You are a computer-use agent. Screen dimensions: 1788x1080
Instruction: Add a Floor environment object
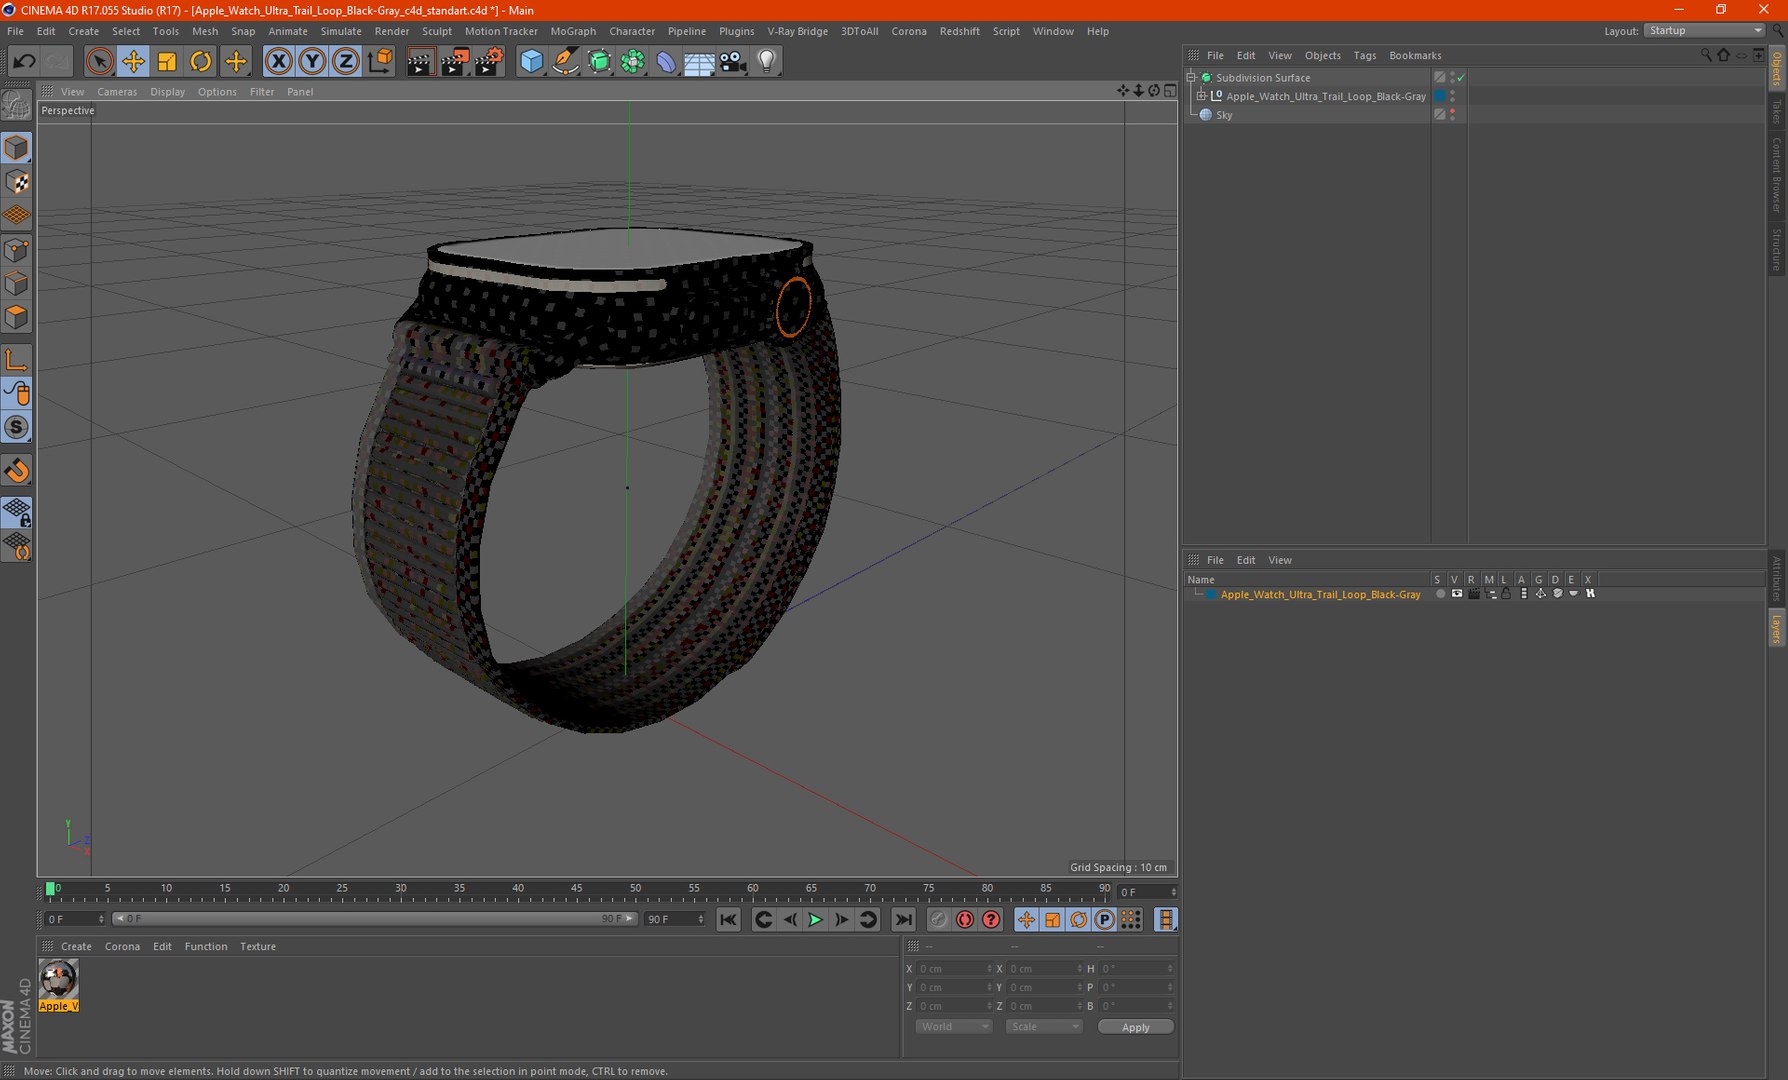699,62
